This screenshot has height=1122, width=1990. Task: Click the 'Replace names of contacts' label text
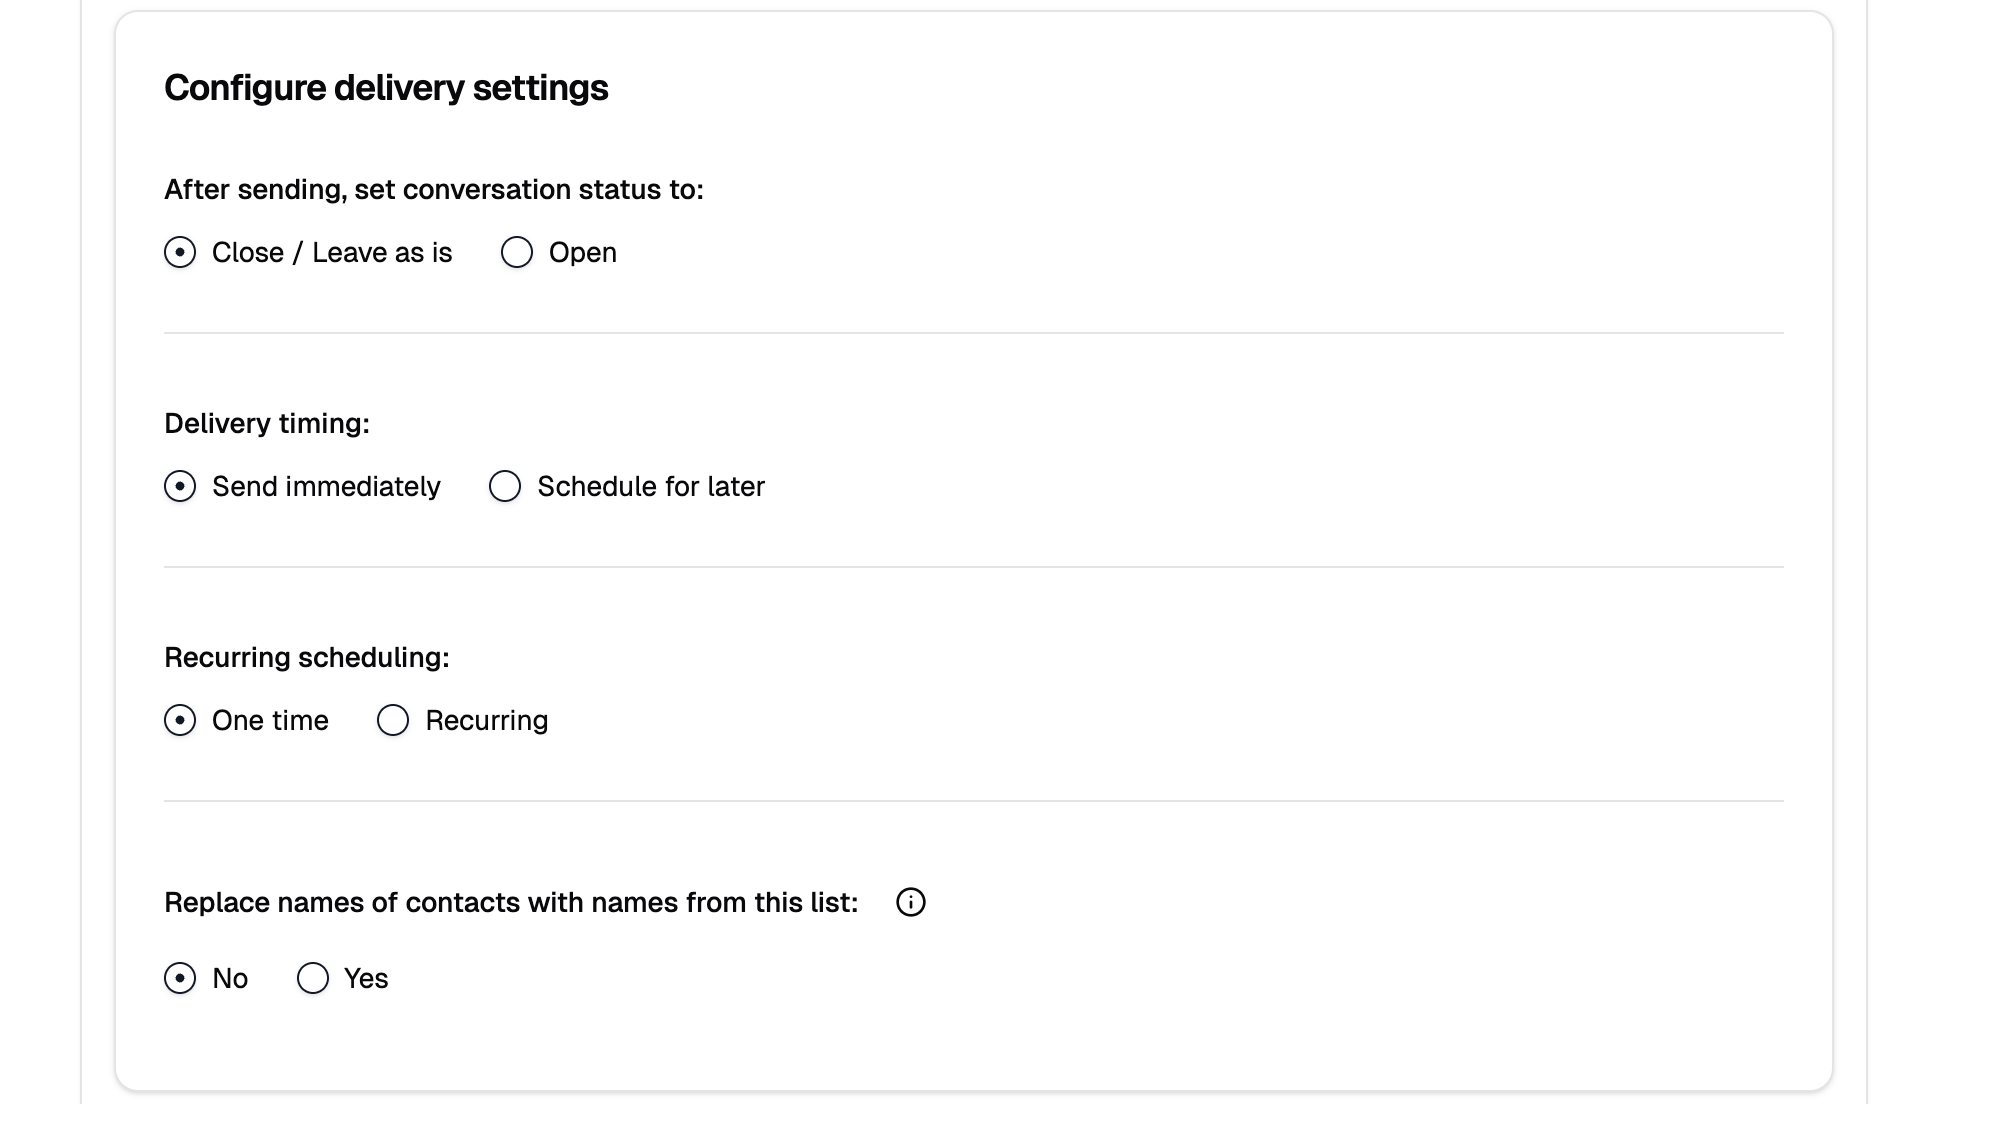pos(511,902)
